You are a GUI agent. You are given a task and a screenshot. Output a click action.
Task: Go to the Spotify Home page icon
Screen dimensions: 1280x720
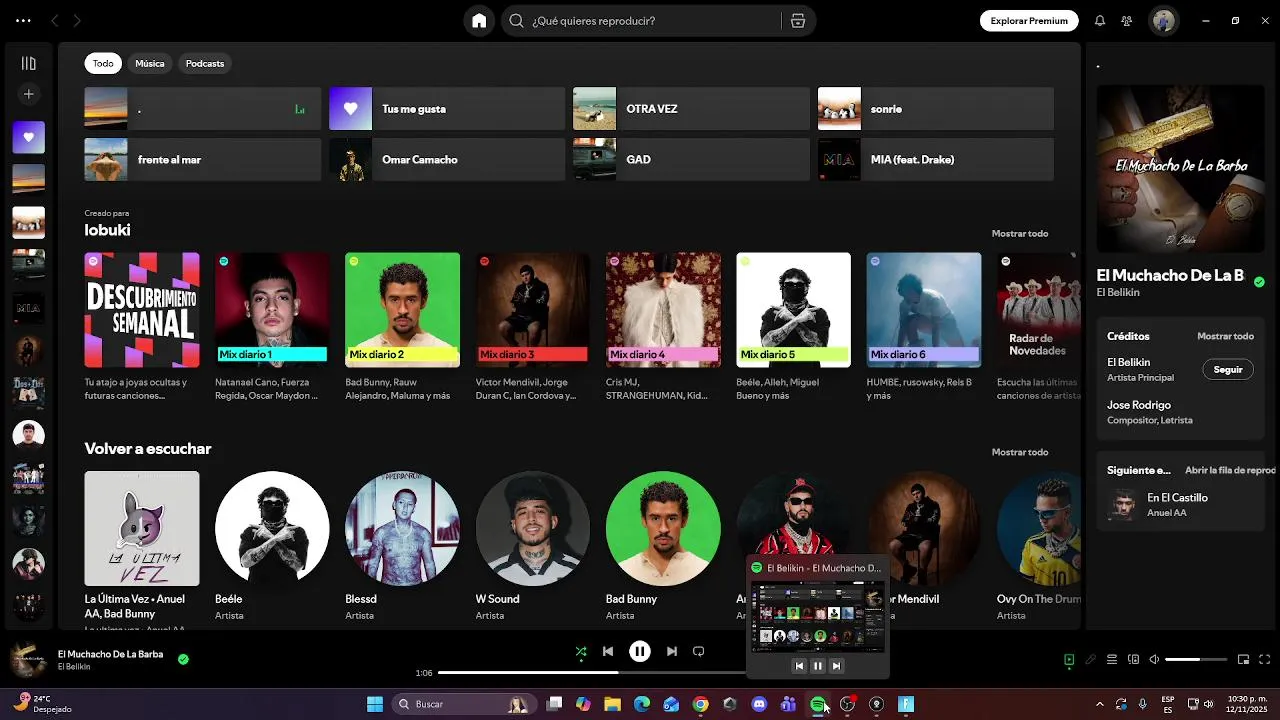479,21
